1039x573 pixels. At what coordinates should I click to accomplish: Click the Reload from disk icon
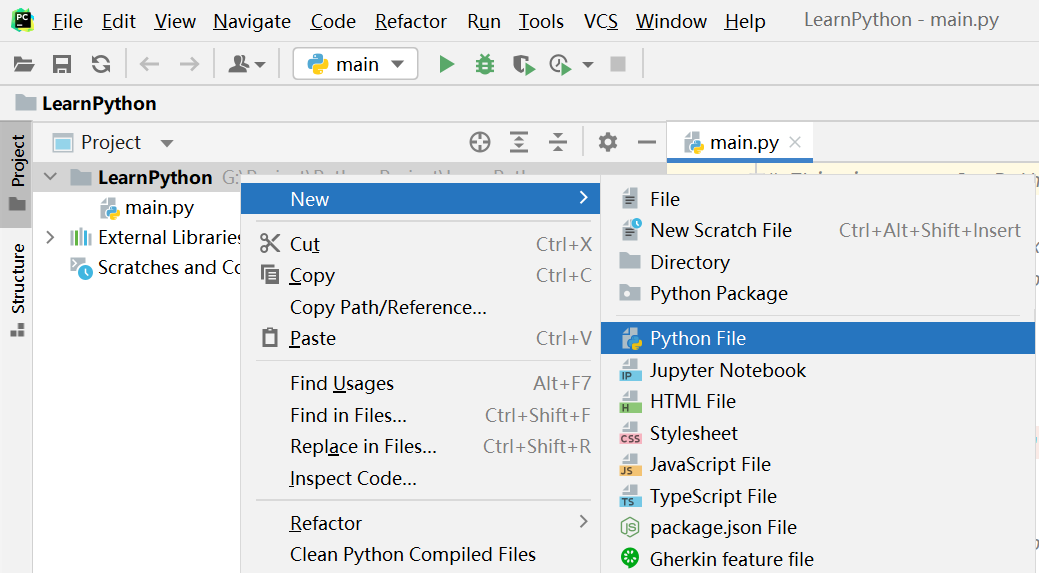[x=101, y=64]
